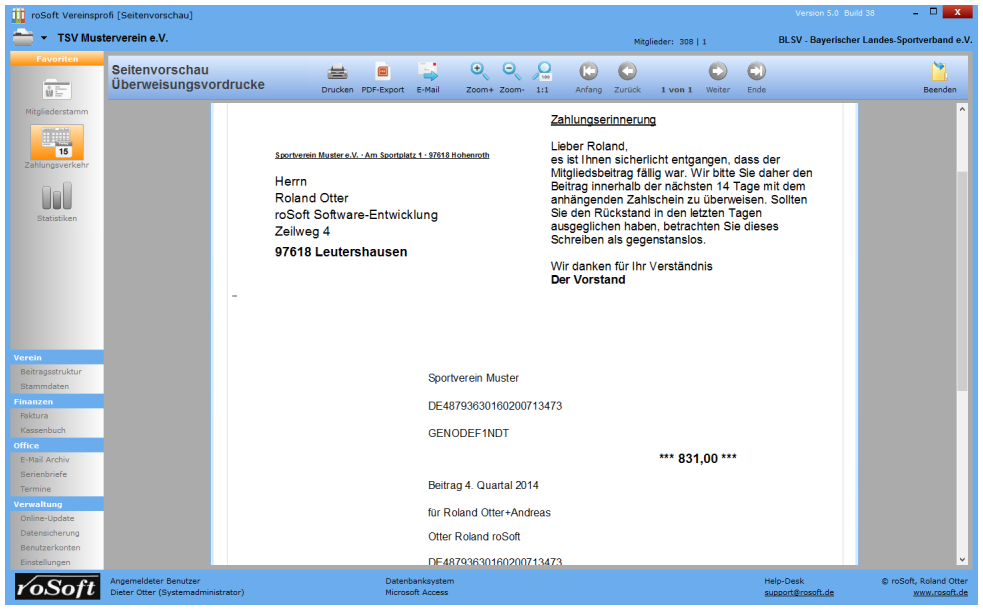Viewport: 983px width, 610px height.
Task: Collapse the Verein section header
Action: pyautogui.click(x=56, y=357)
